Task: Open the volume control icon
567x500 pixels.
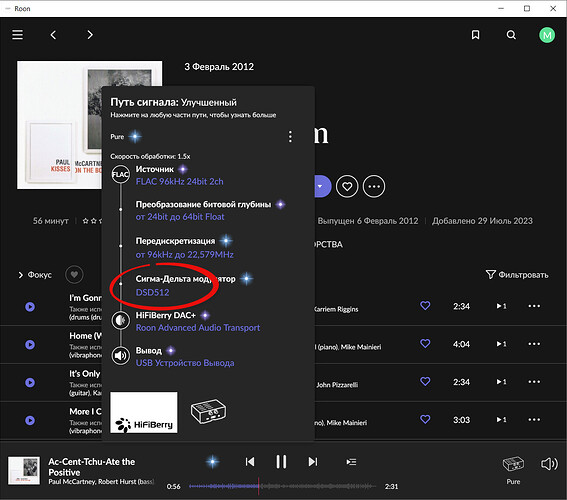Action: pos(549,464)
